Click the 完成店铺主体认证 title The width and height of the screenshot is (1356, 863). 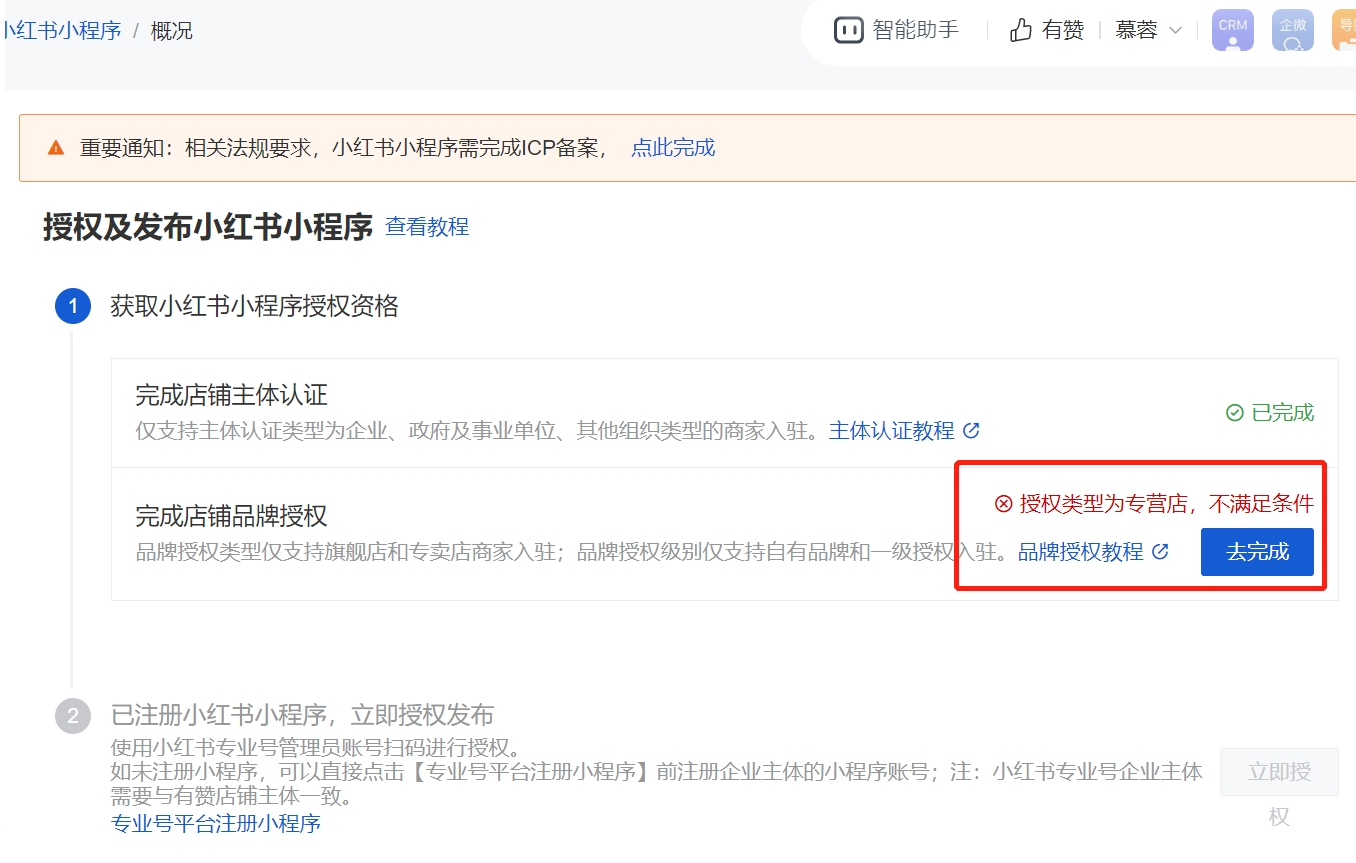point(231,395)
